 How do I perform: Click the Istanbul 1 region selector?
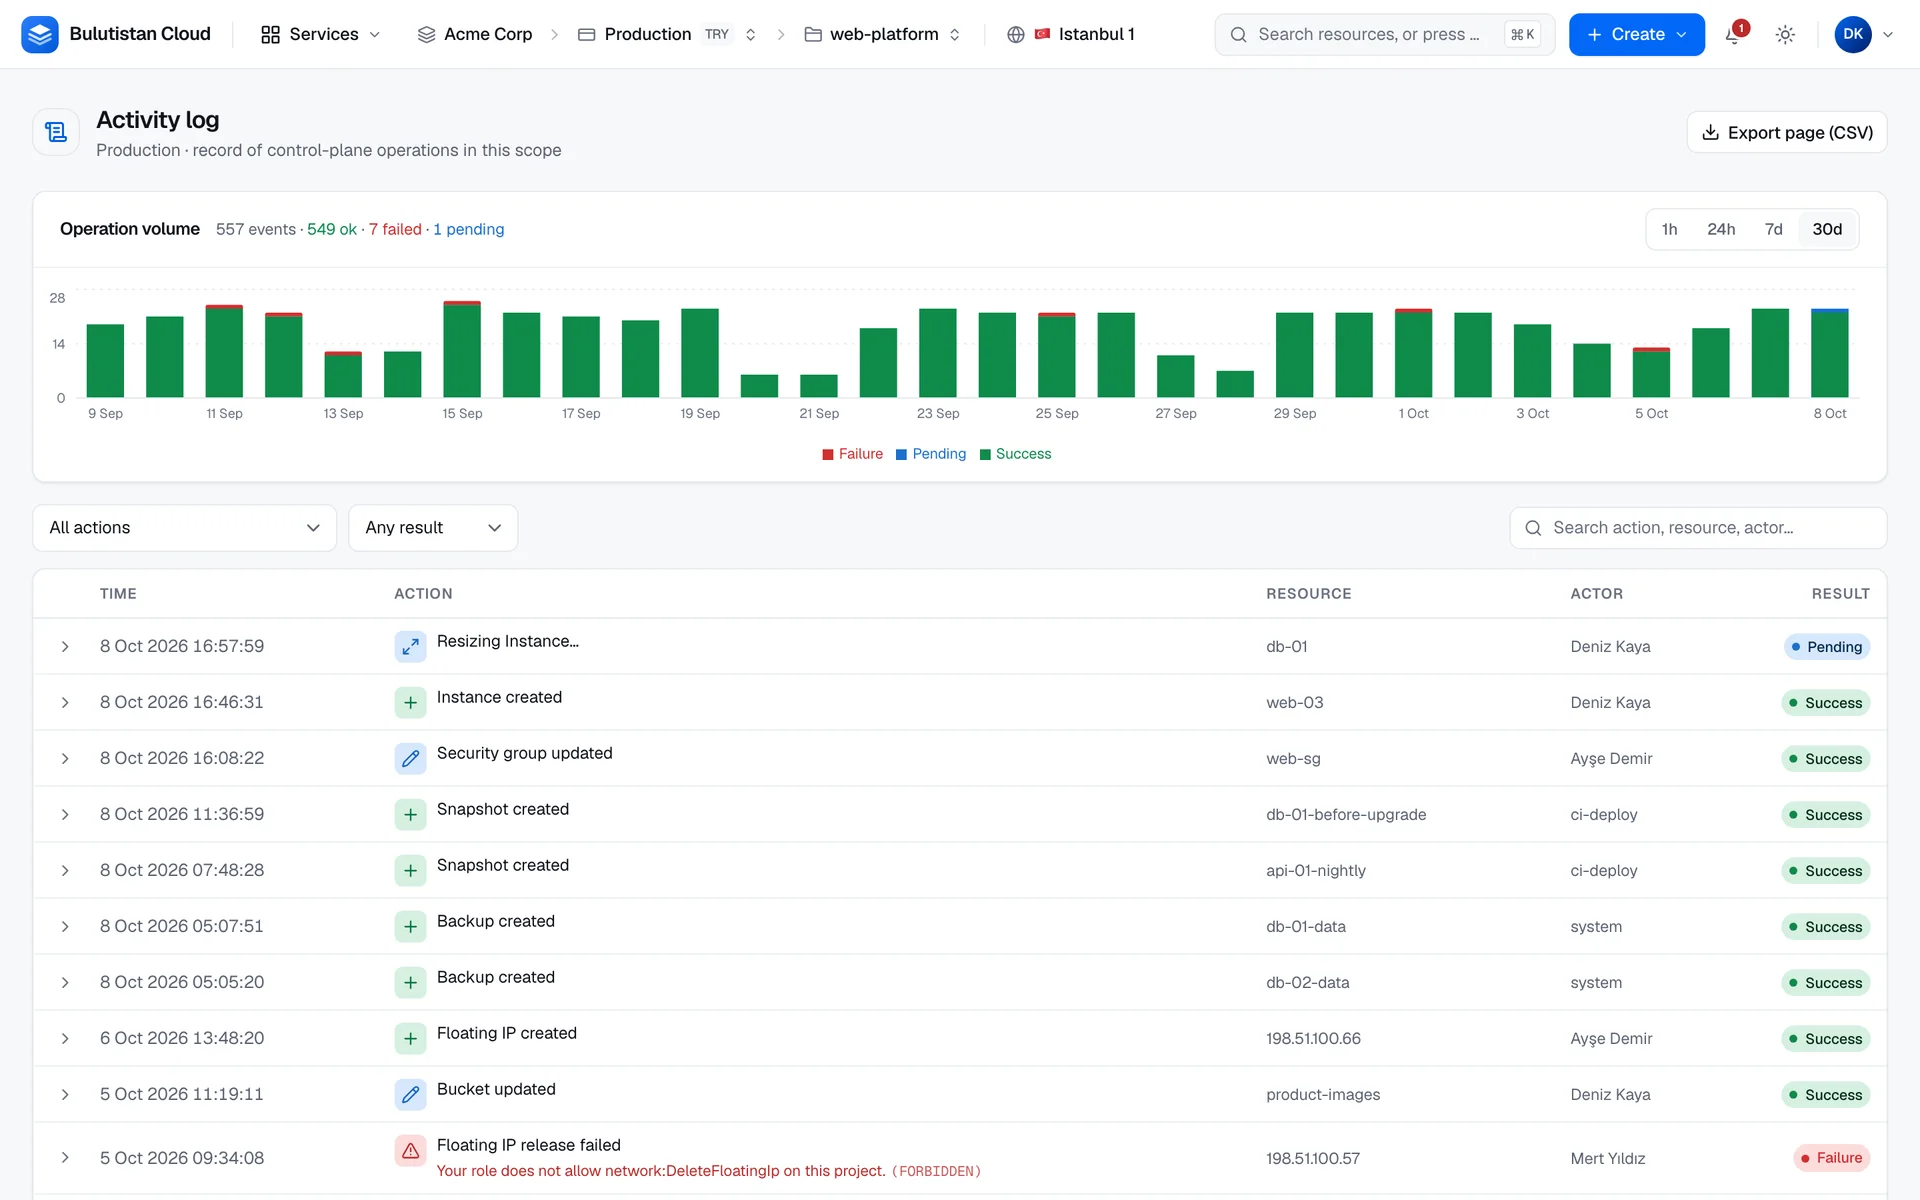(x=1071, y=34)
